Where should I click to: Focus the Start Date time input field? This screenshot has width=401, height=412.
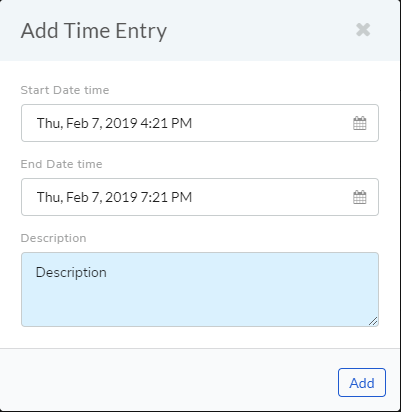point(200,123)
